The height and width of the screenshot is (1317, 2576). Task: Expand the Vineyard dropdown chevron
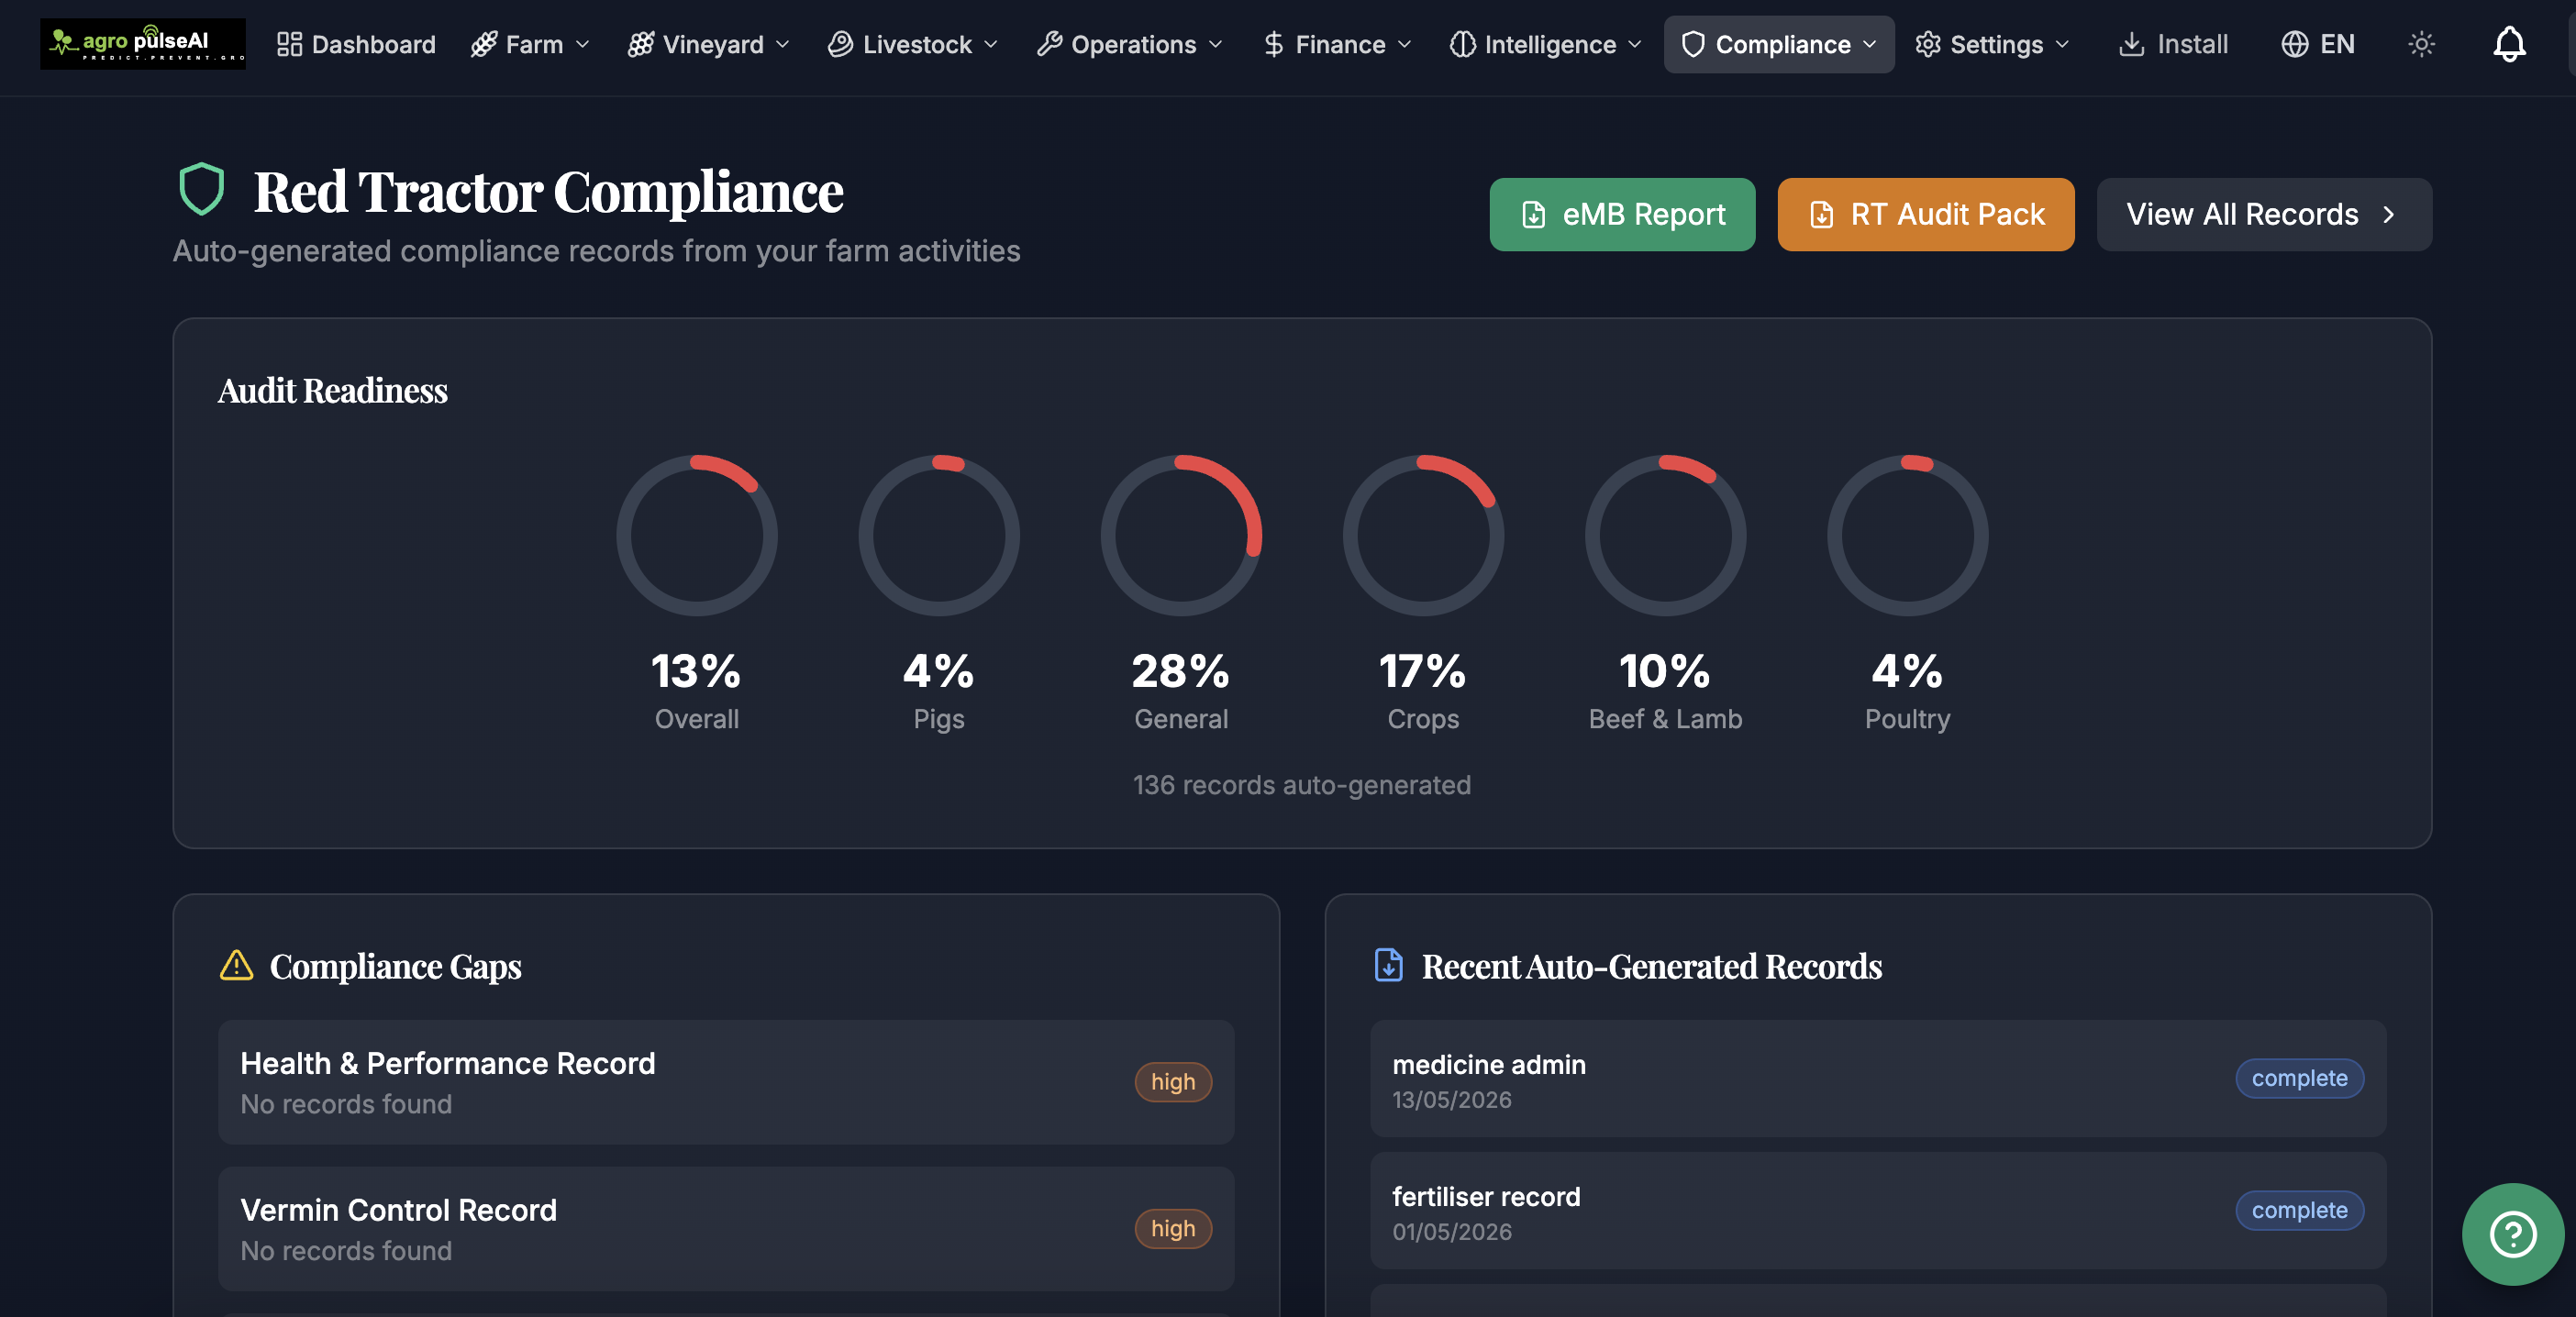click(x=783, y=45)
